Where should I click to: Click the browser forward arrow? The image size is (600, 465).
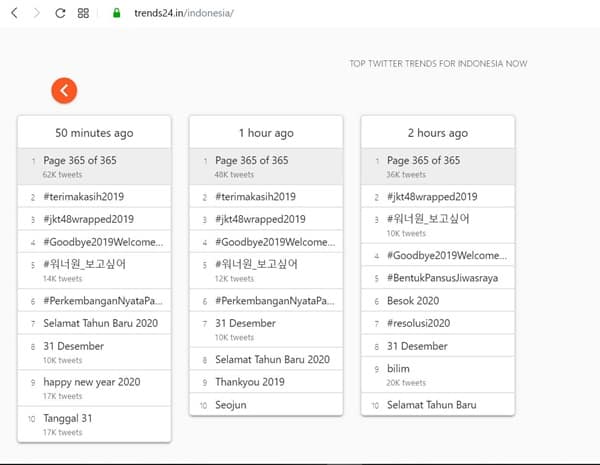tap(37, 13)
